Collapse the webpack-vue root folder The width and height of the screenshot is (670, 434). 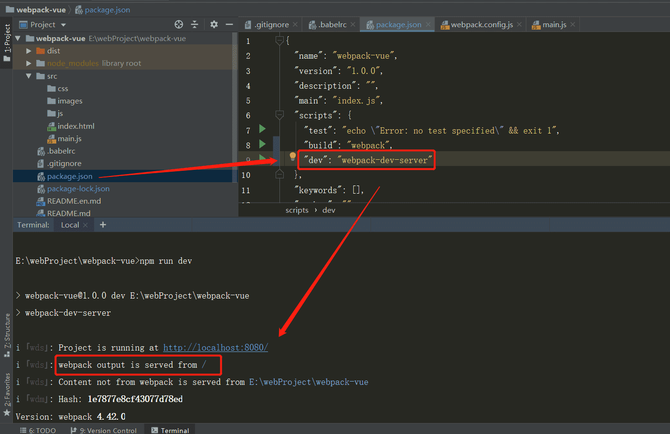click(18, 38)
